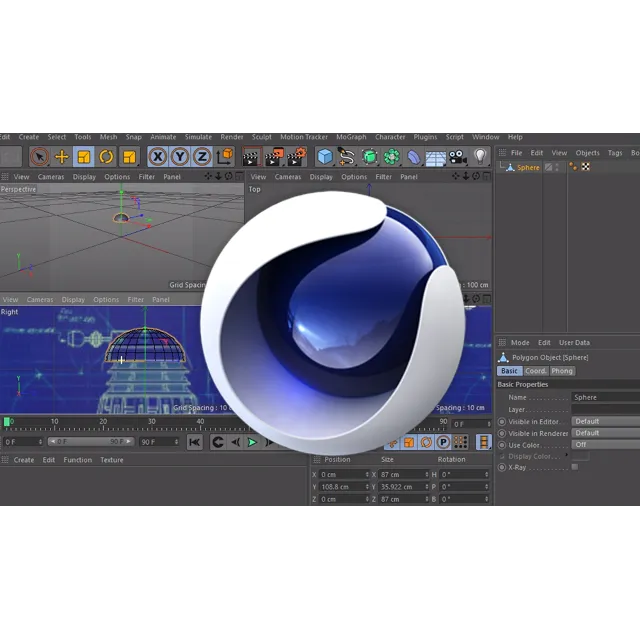Screen dimensions: 640x640
Task: Open the MoGraph menu
Action: [x=351, y=137]
